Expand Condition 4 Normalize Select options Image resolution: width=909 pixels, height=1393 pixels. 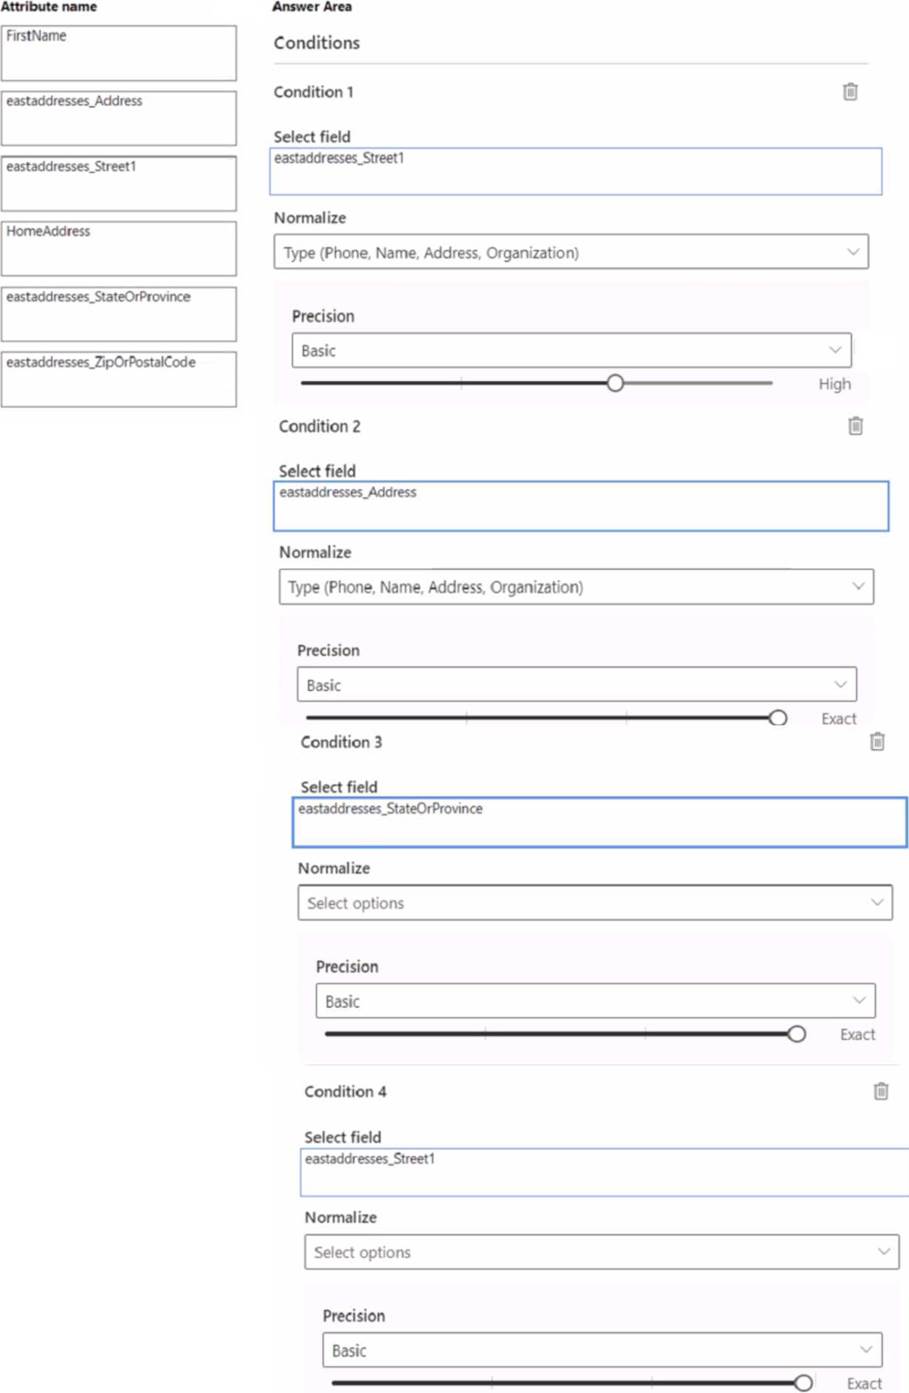click(601, 1252)
